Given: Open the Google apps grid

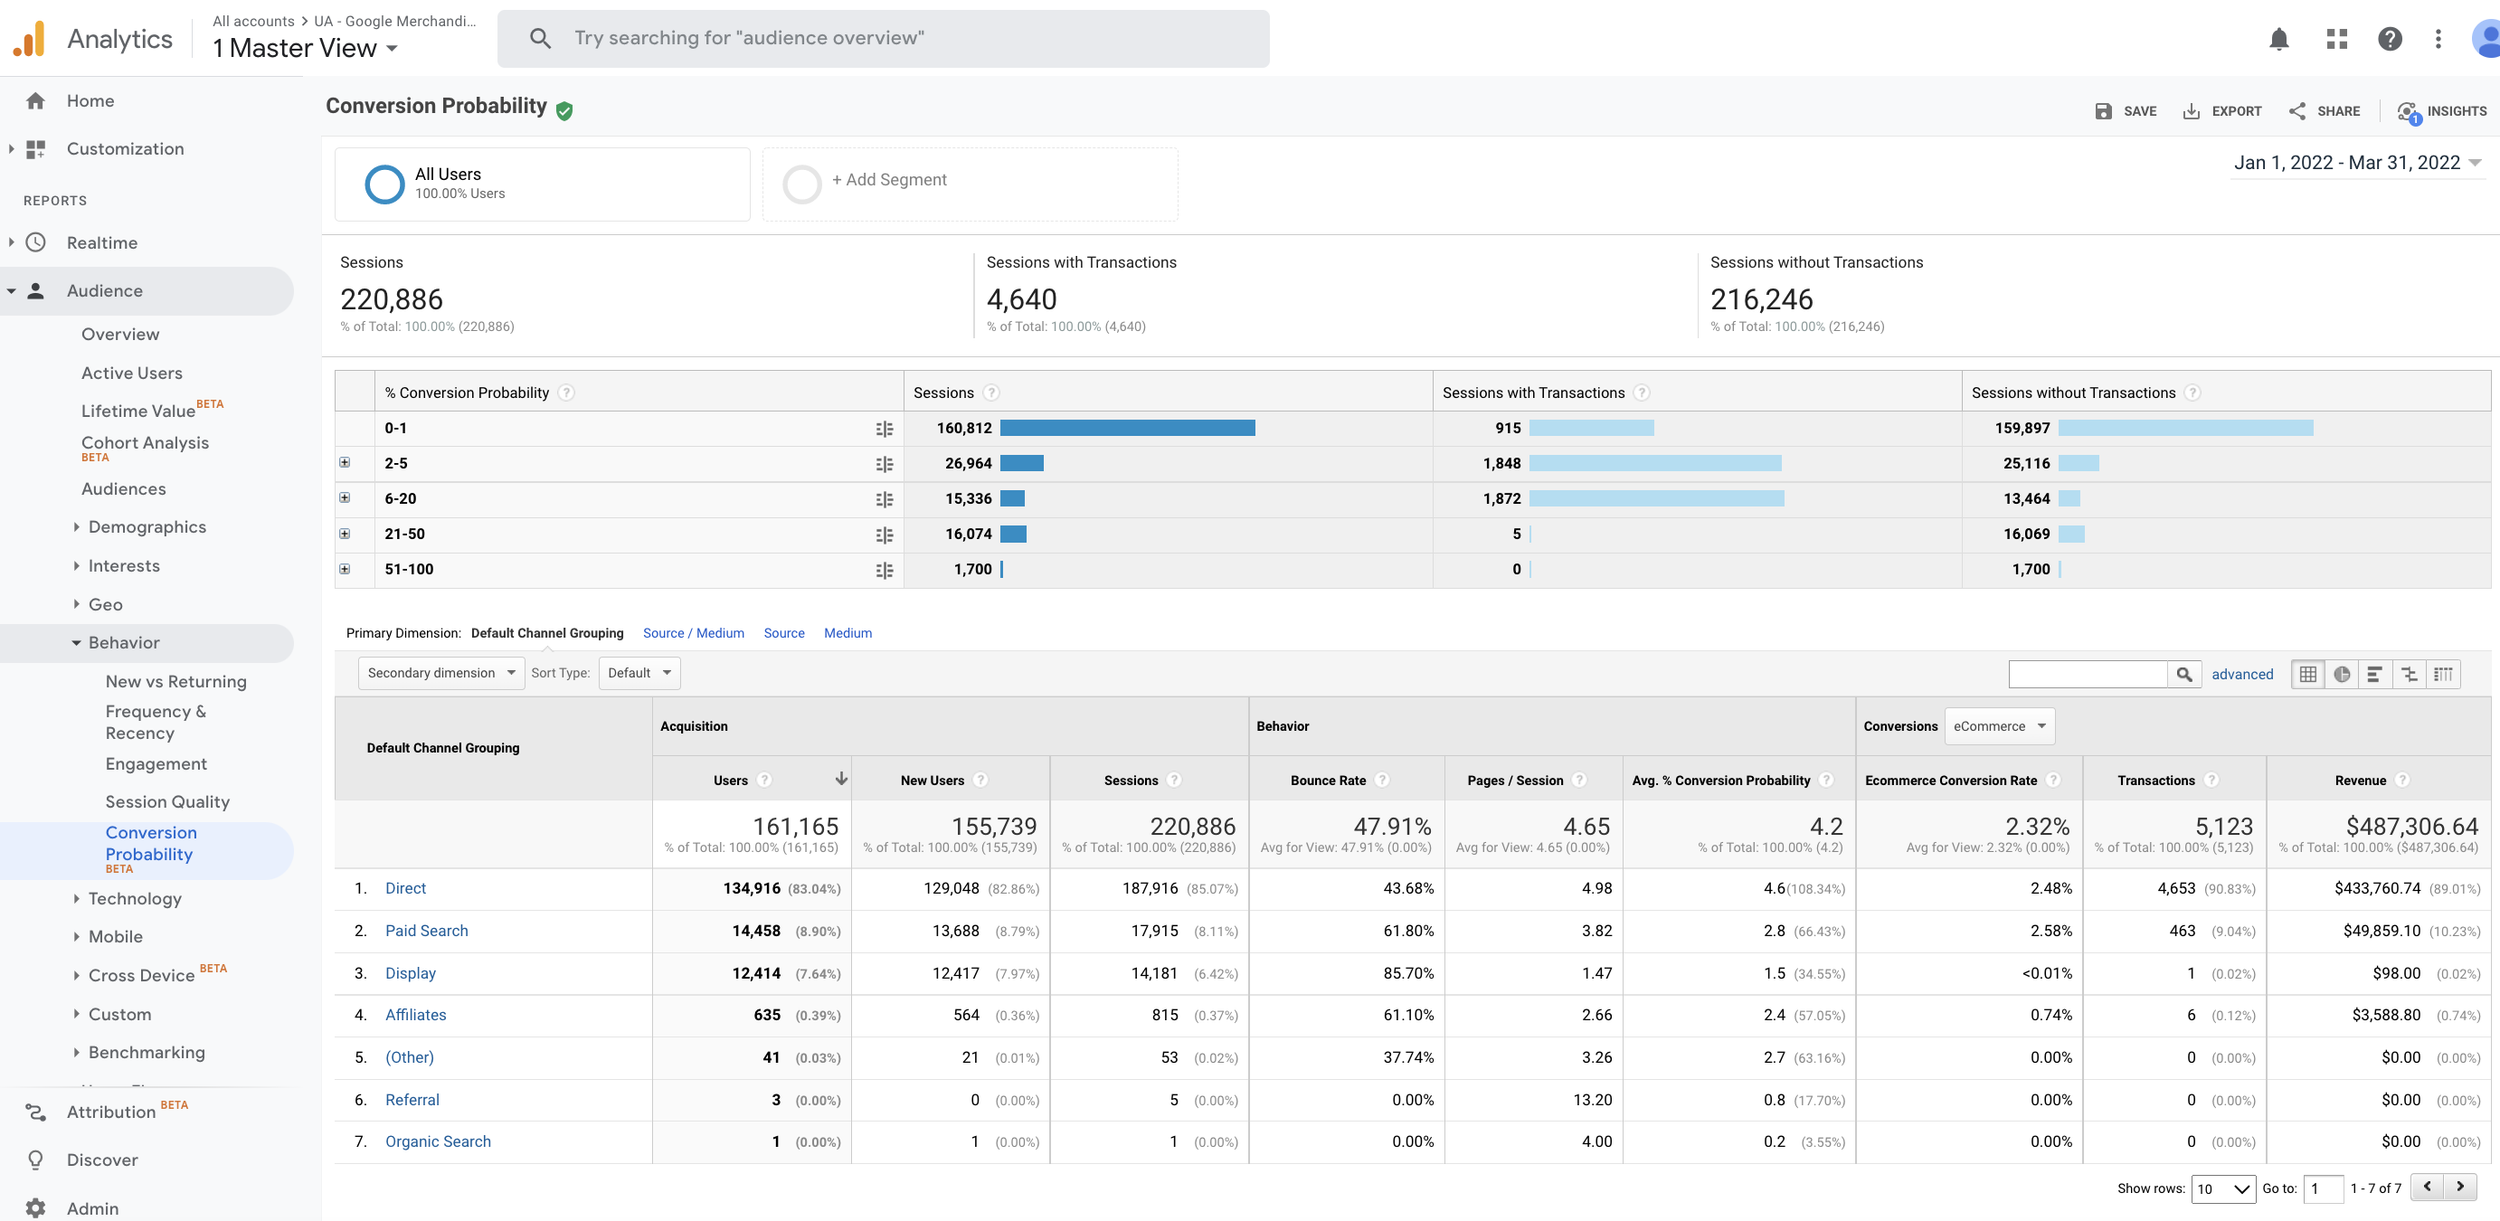Looking at the screenshot, I should [2336, 39].
